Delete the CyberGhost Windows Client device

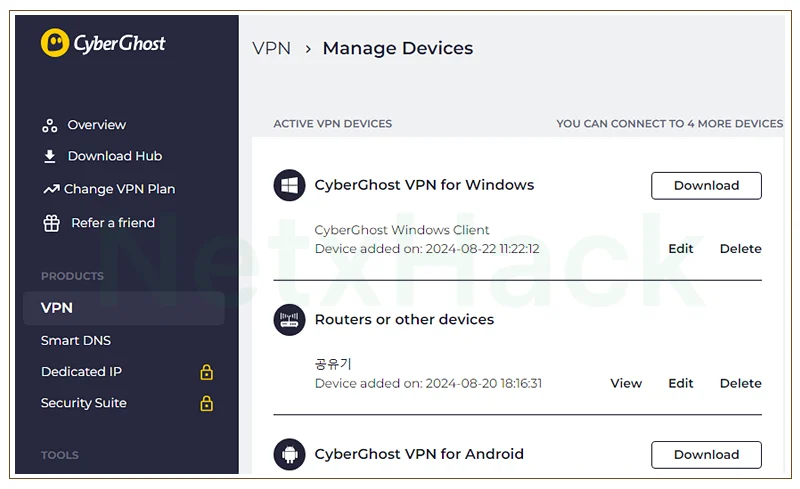point(740,249)
